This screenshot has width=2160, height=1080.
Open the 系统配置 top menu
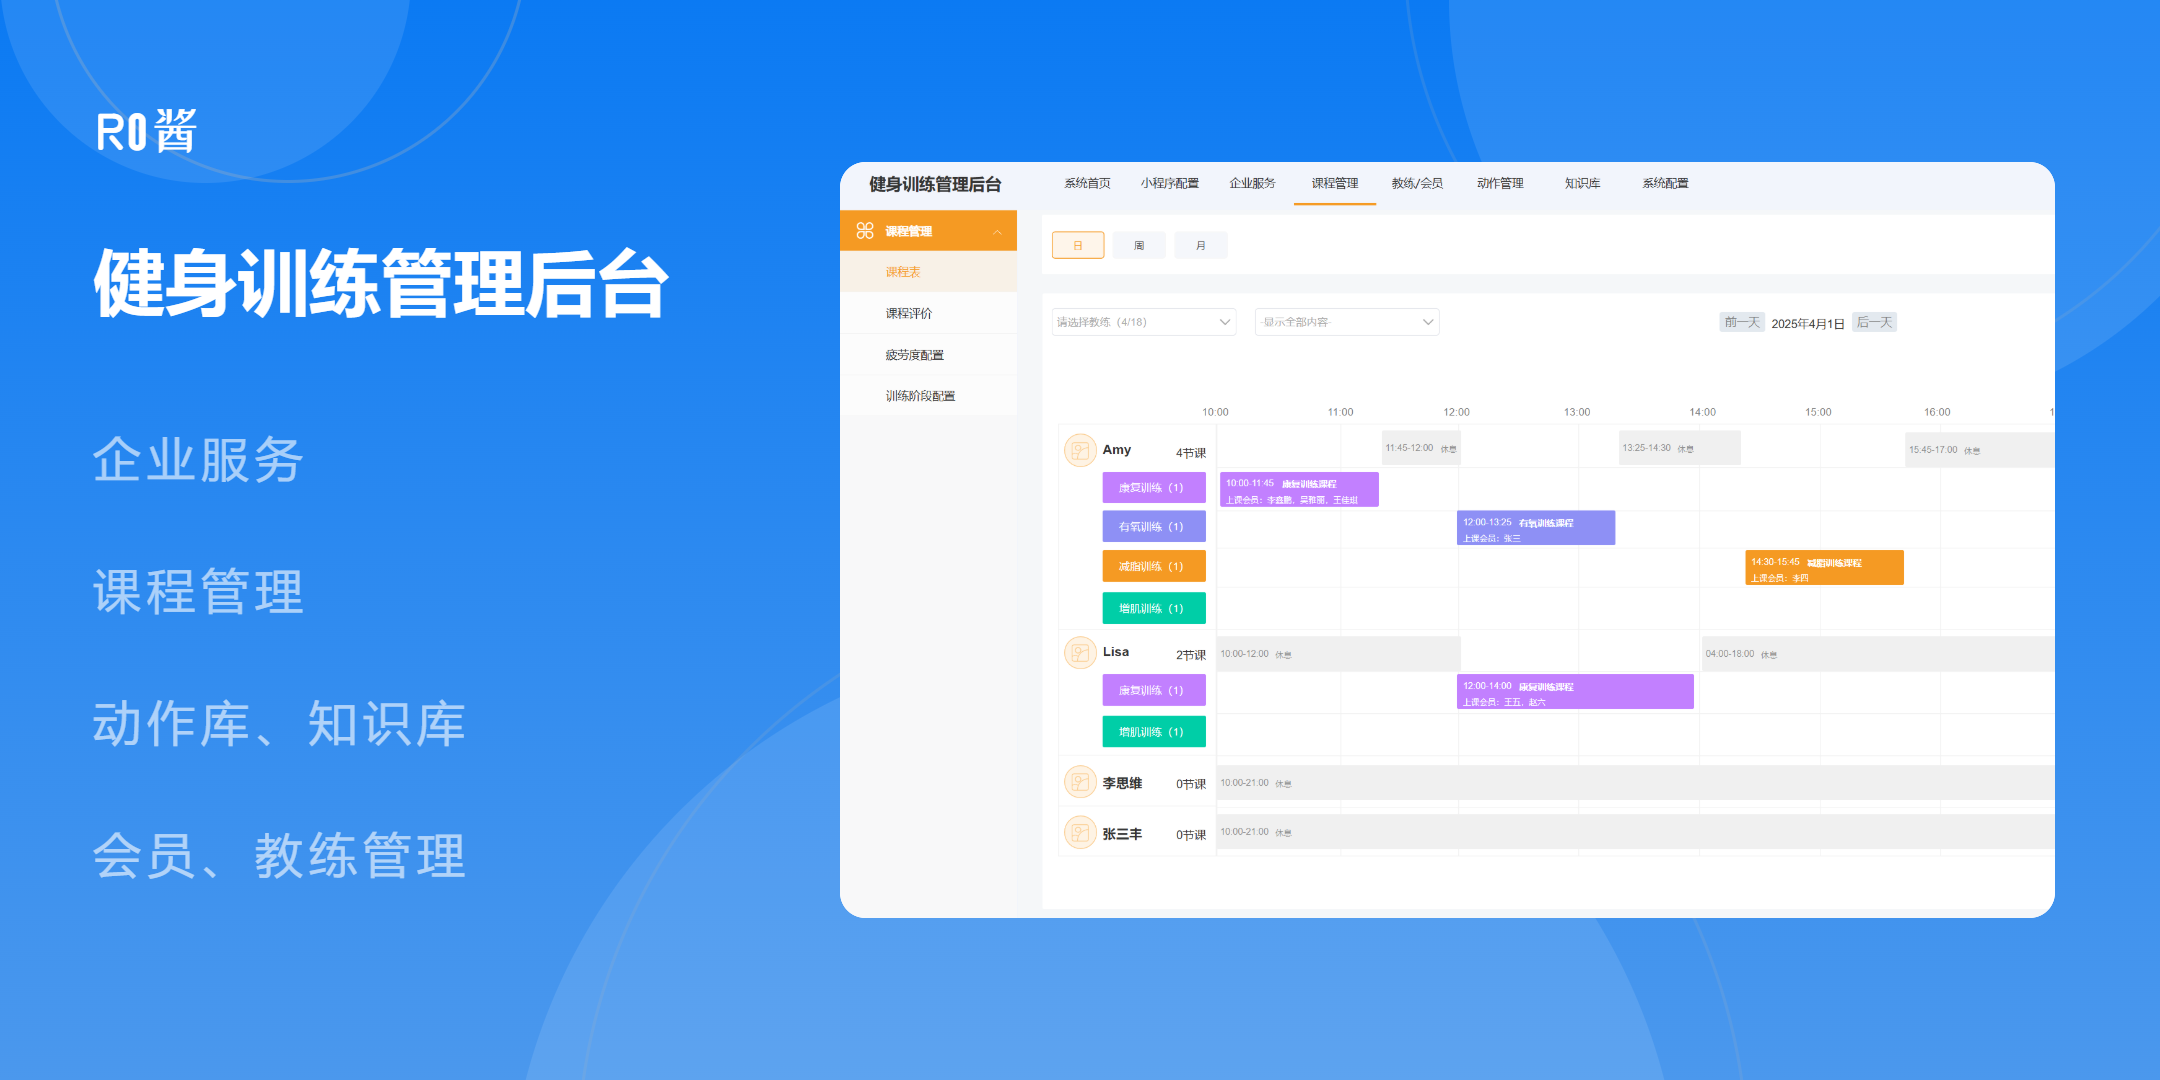pyautogui.click(x=1665, y=183)
